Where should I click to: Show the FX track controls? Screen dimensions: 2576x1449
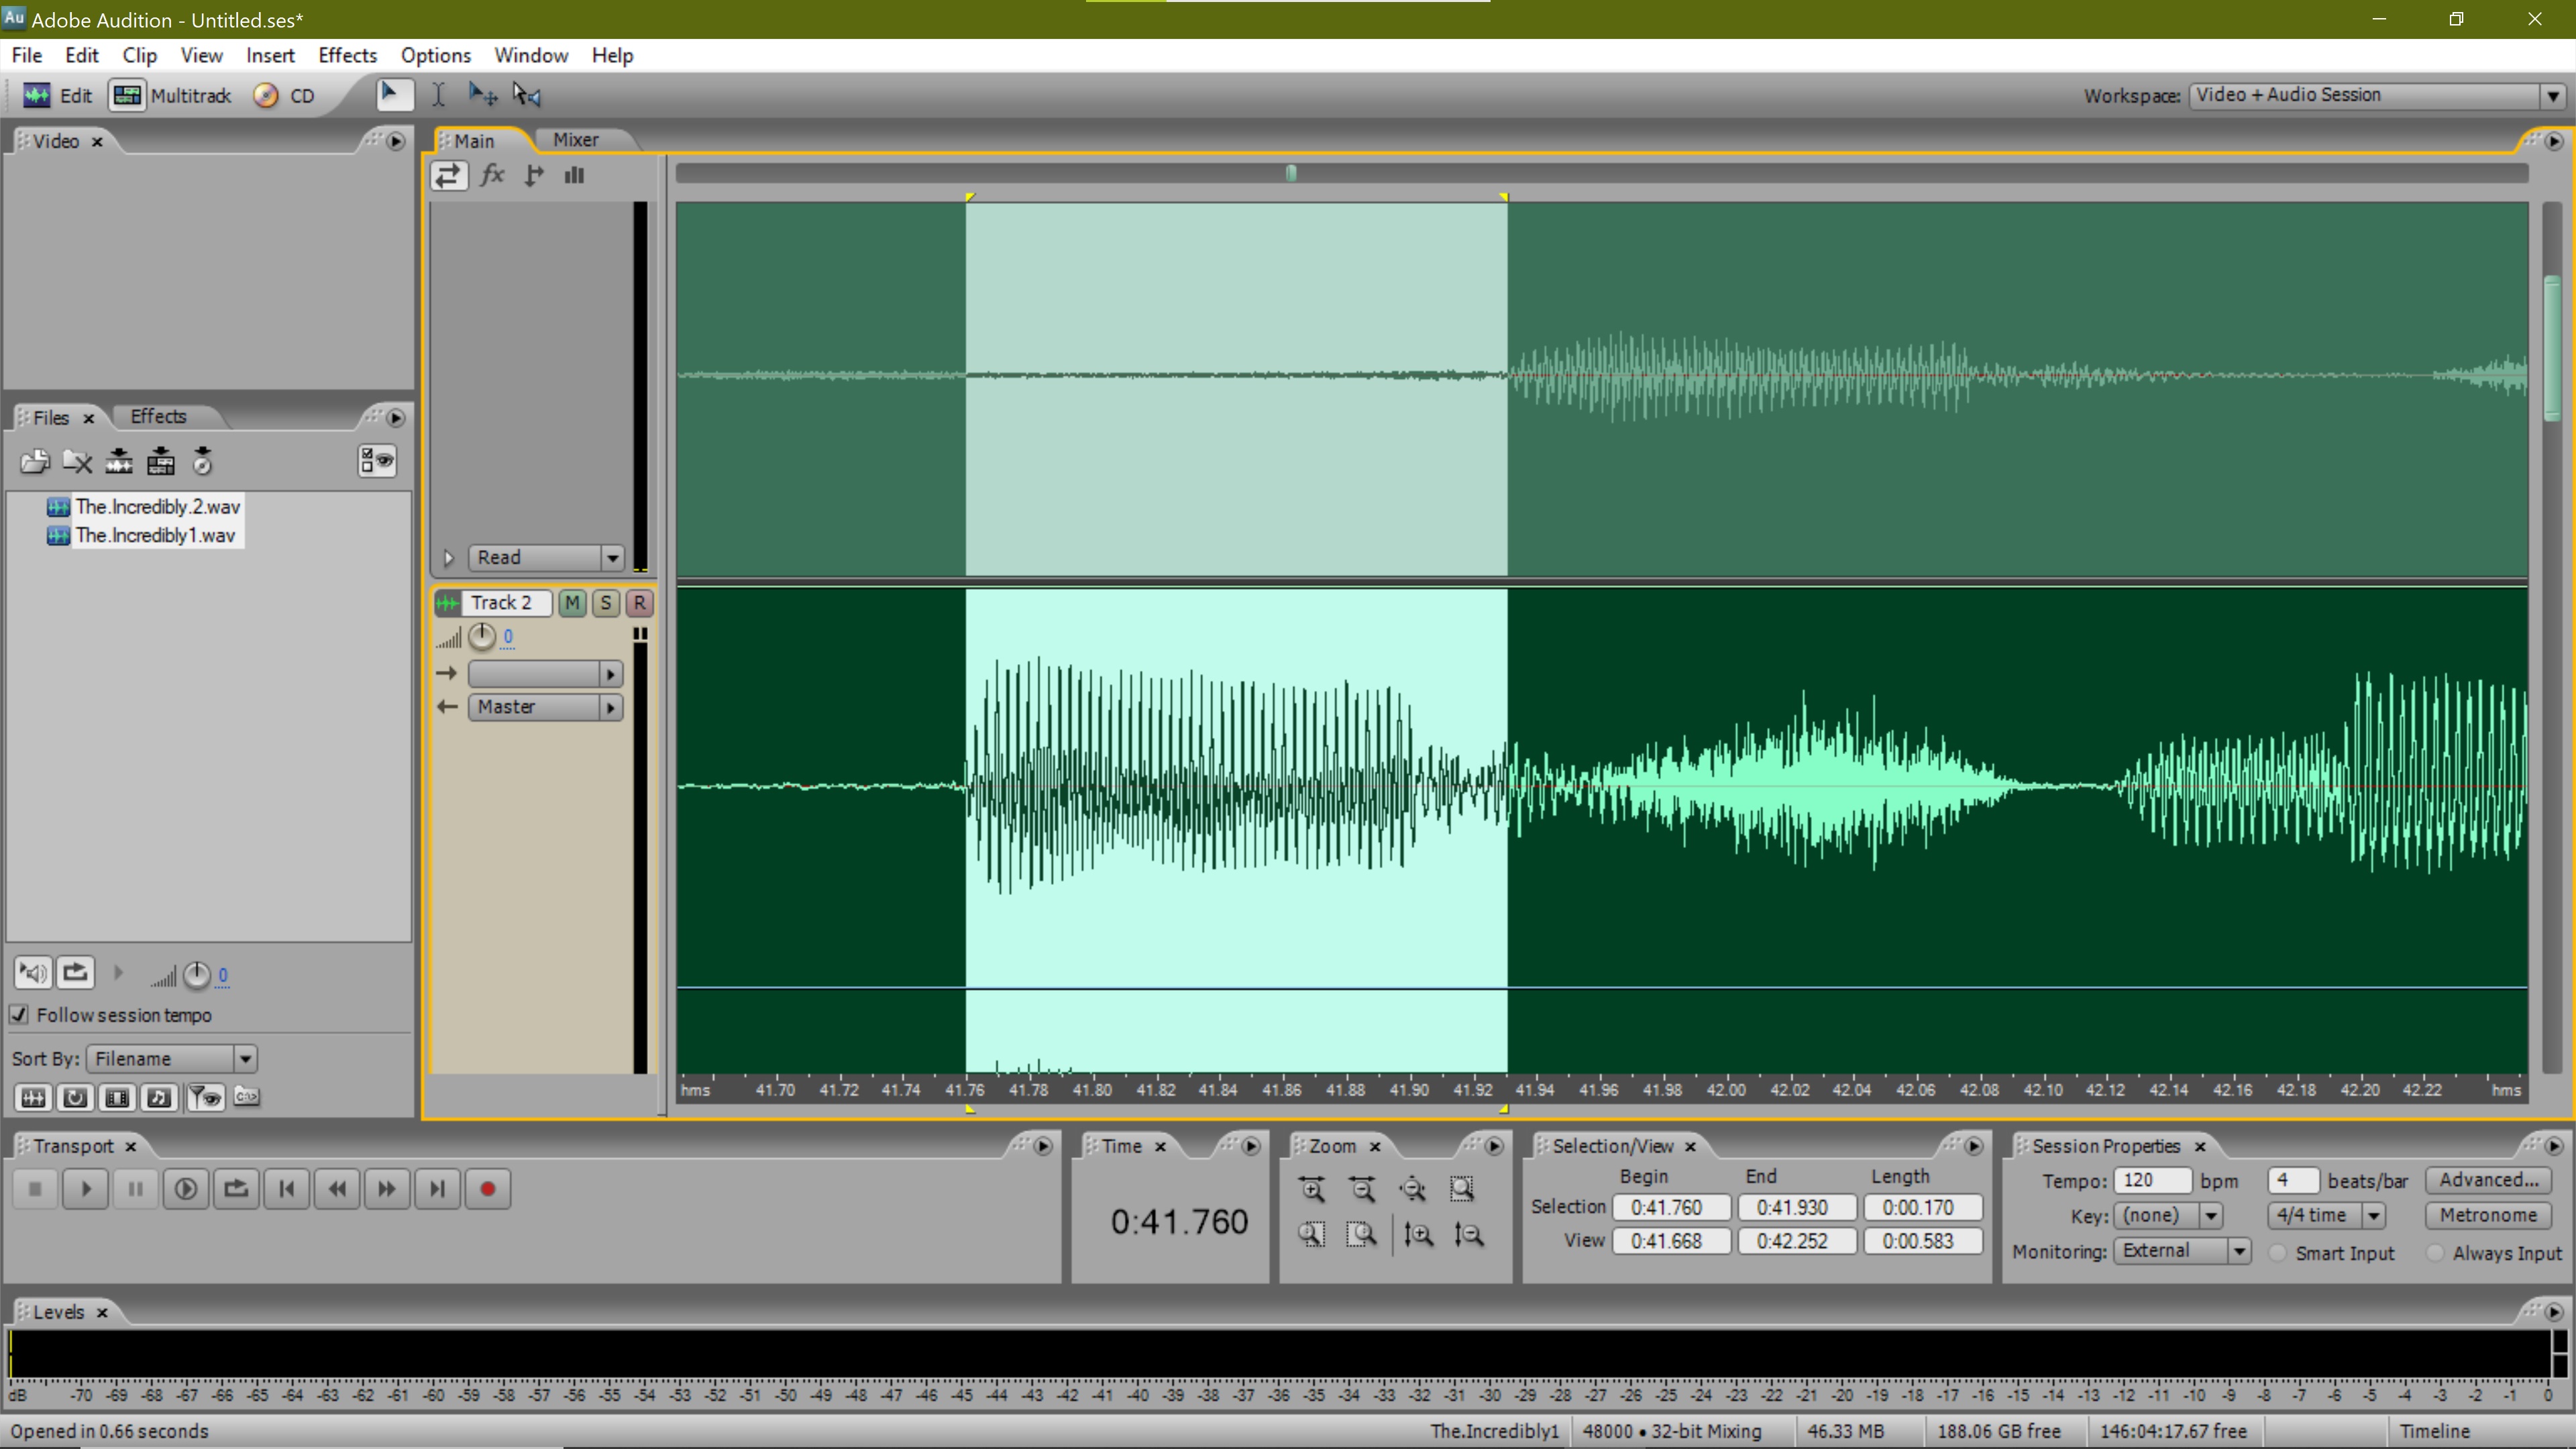[x=492, y=176]
